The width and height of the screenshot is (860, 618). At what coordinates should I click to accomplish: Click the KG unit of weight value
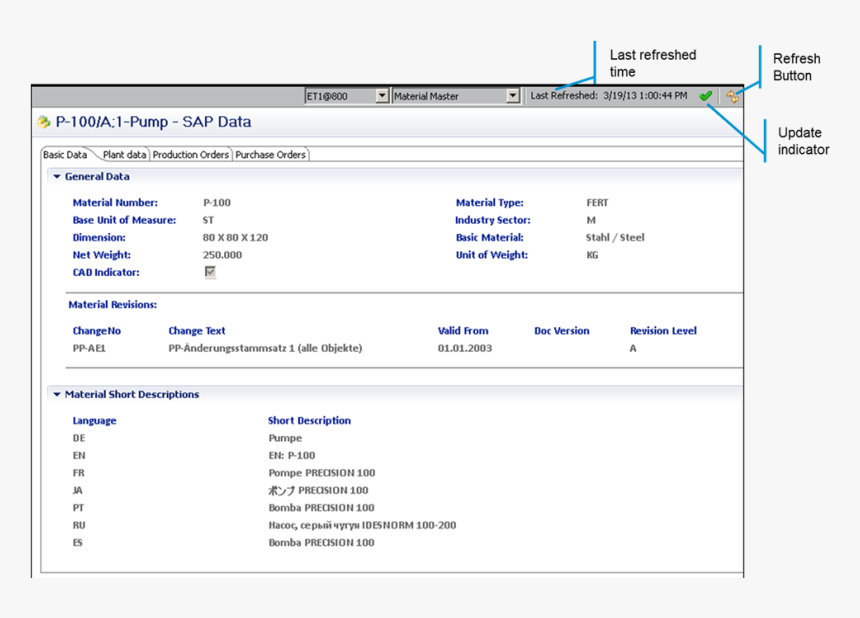coord(592,255)
